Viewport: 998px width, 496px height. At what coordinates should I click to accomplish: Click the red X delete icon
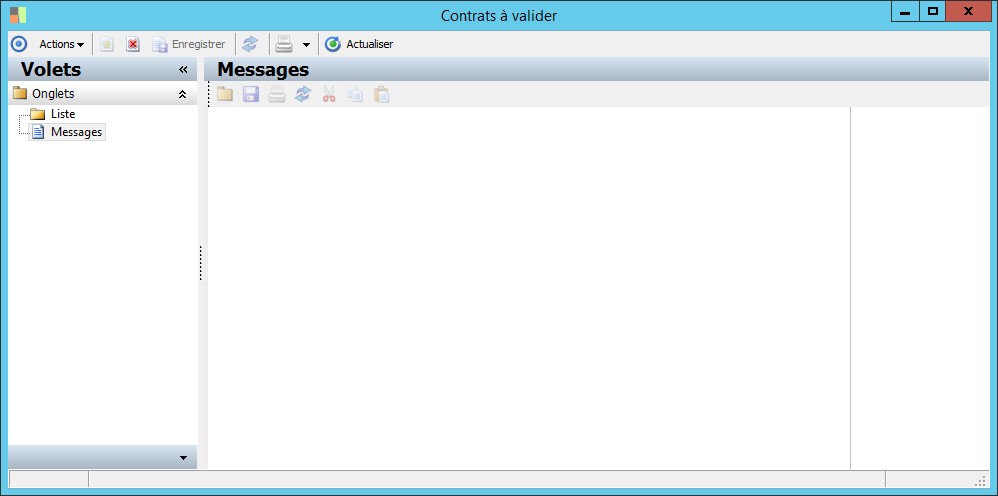pyautogui.click(x=132, y=44)
